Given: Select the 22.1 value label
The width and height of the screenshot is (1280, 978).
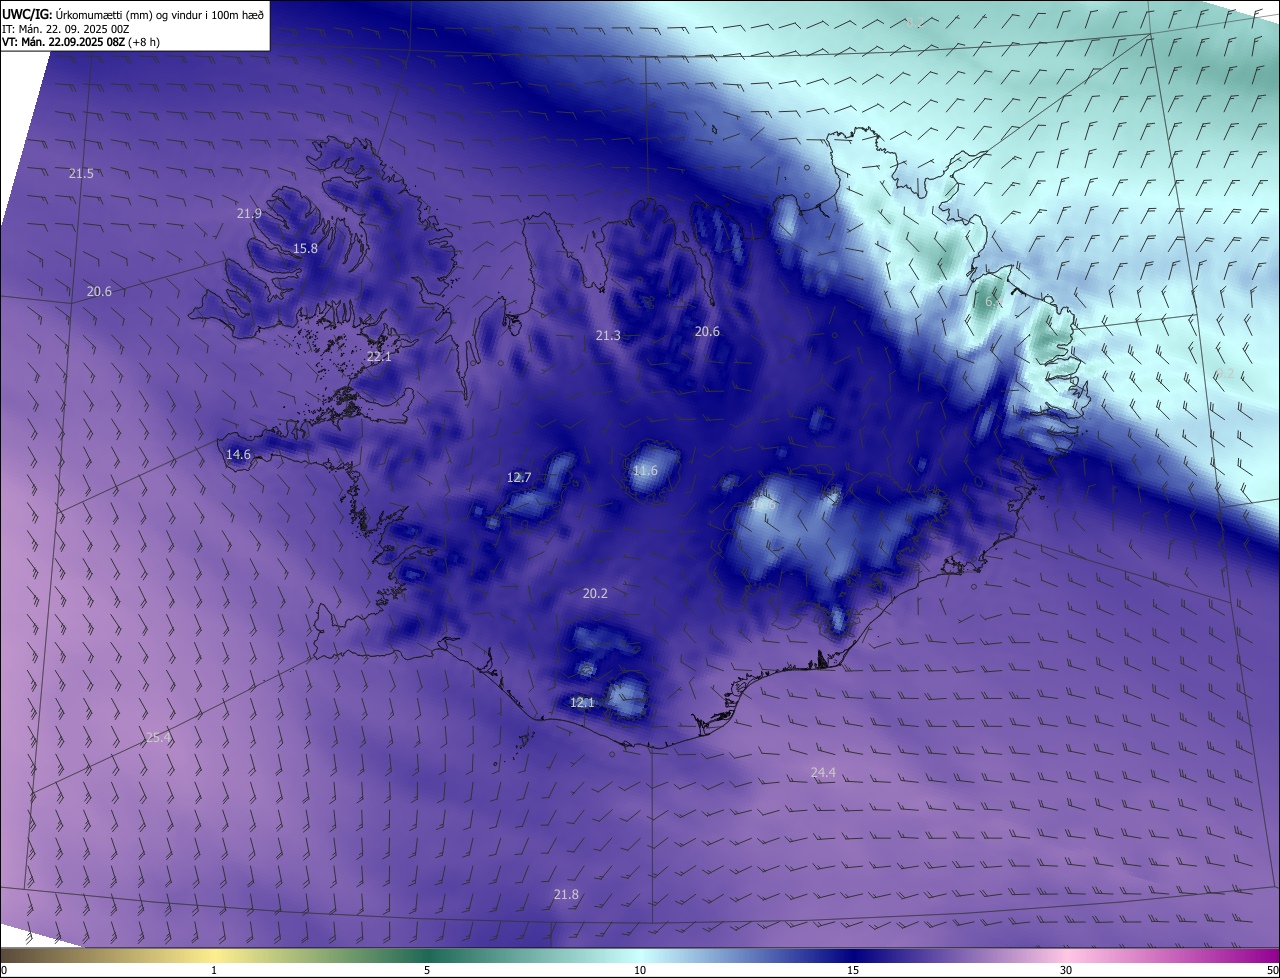Looking at the screenshot, I should (x=379, y=357).
